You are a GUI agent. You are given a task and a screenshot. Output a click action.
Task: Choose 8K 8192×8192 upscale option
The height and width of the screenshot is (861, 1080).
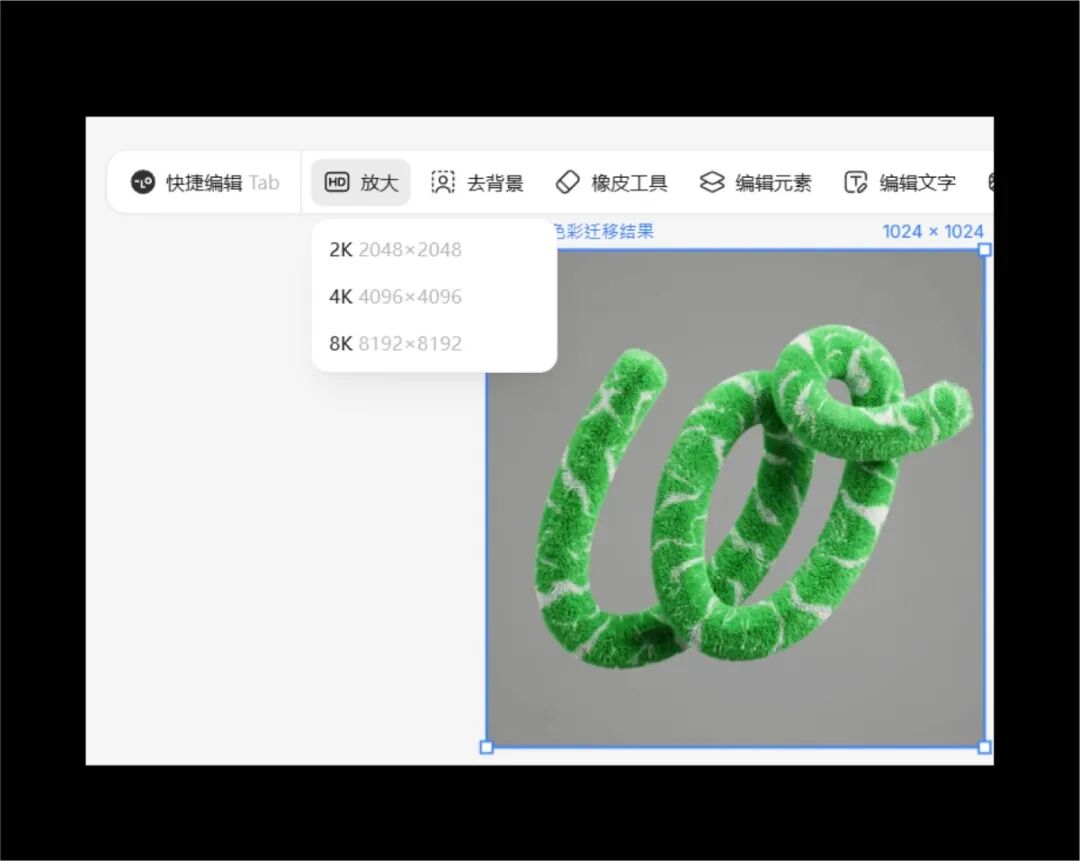[396, 343]
